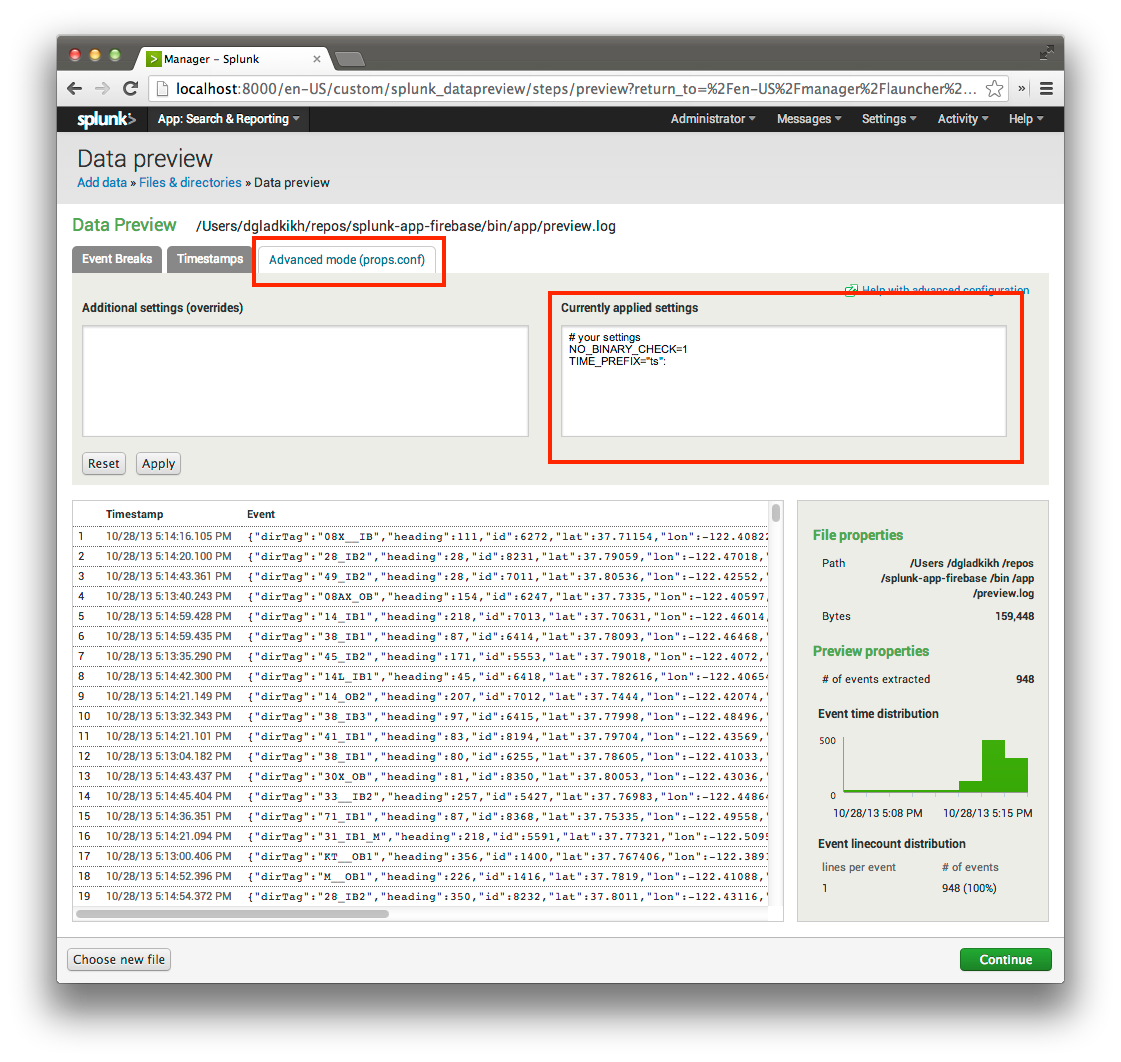Open the Settings dropdown

(889, 119)
